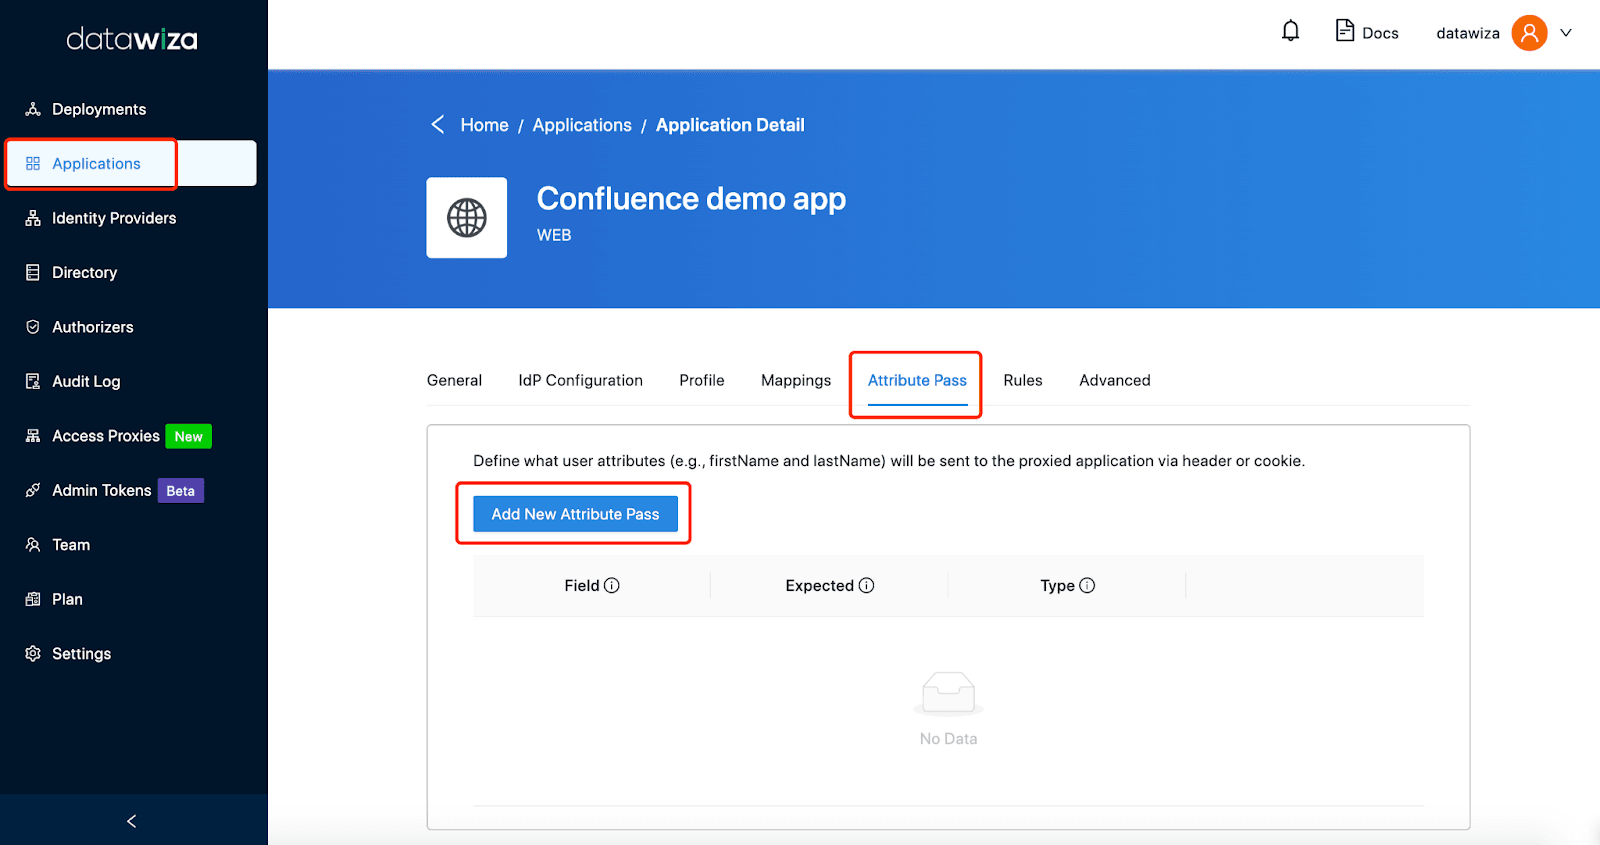
Task: Expand the account dropdown arrow
Action: (1566, 33)
